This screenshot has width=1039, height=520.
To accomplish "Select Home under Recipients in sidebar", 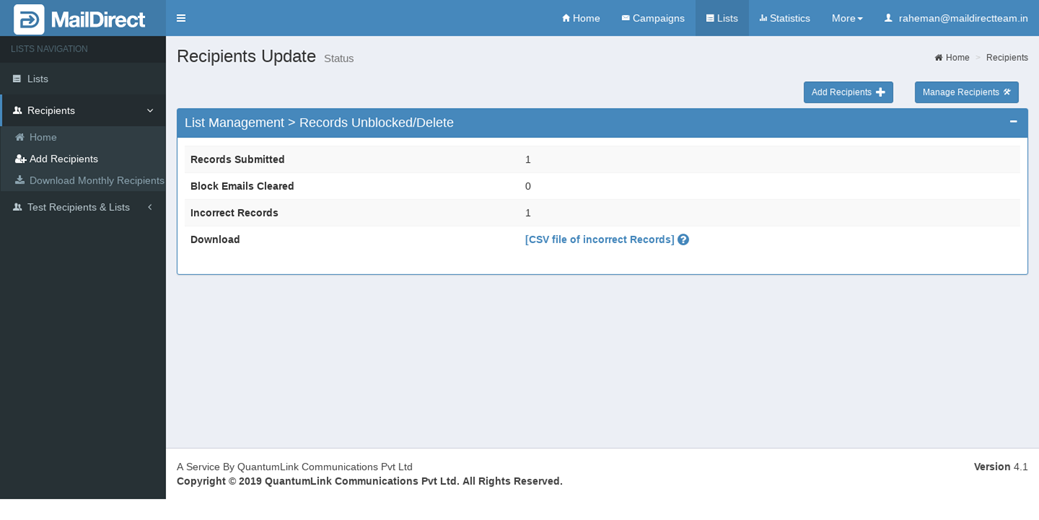I will 42,137.
